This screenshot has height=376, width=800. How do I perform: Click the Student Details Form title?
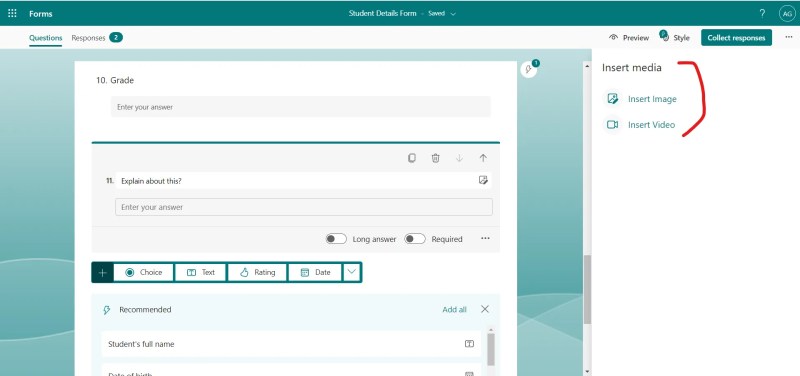(383, 14)
